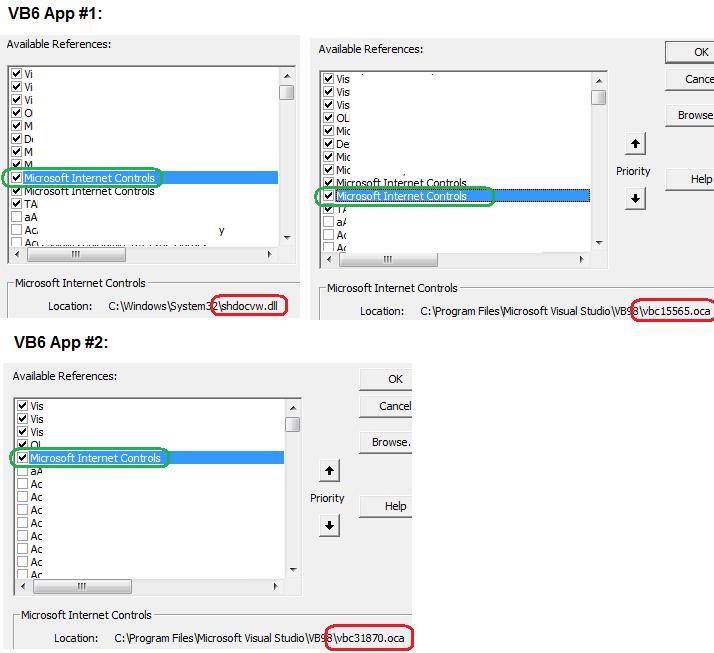The image size is (714, 653).
Task: Click scroll up arrow in VB6 App #2 list
Action: [x=292, y=406]
